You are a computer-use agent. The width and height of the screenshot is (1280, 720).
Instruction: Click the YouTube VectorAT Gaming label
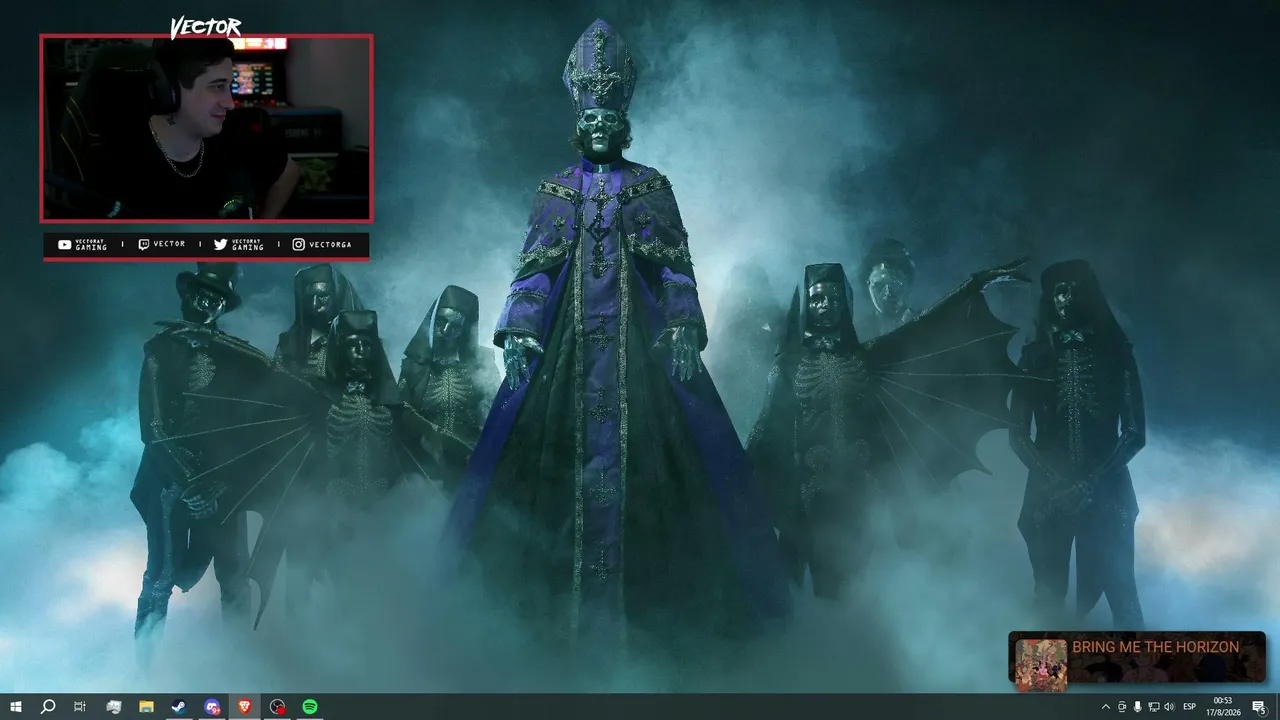tap(82, 245)
